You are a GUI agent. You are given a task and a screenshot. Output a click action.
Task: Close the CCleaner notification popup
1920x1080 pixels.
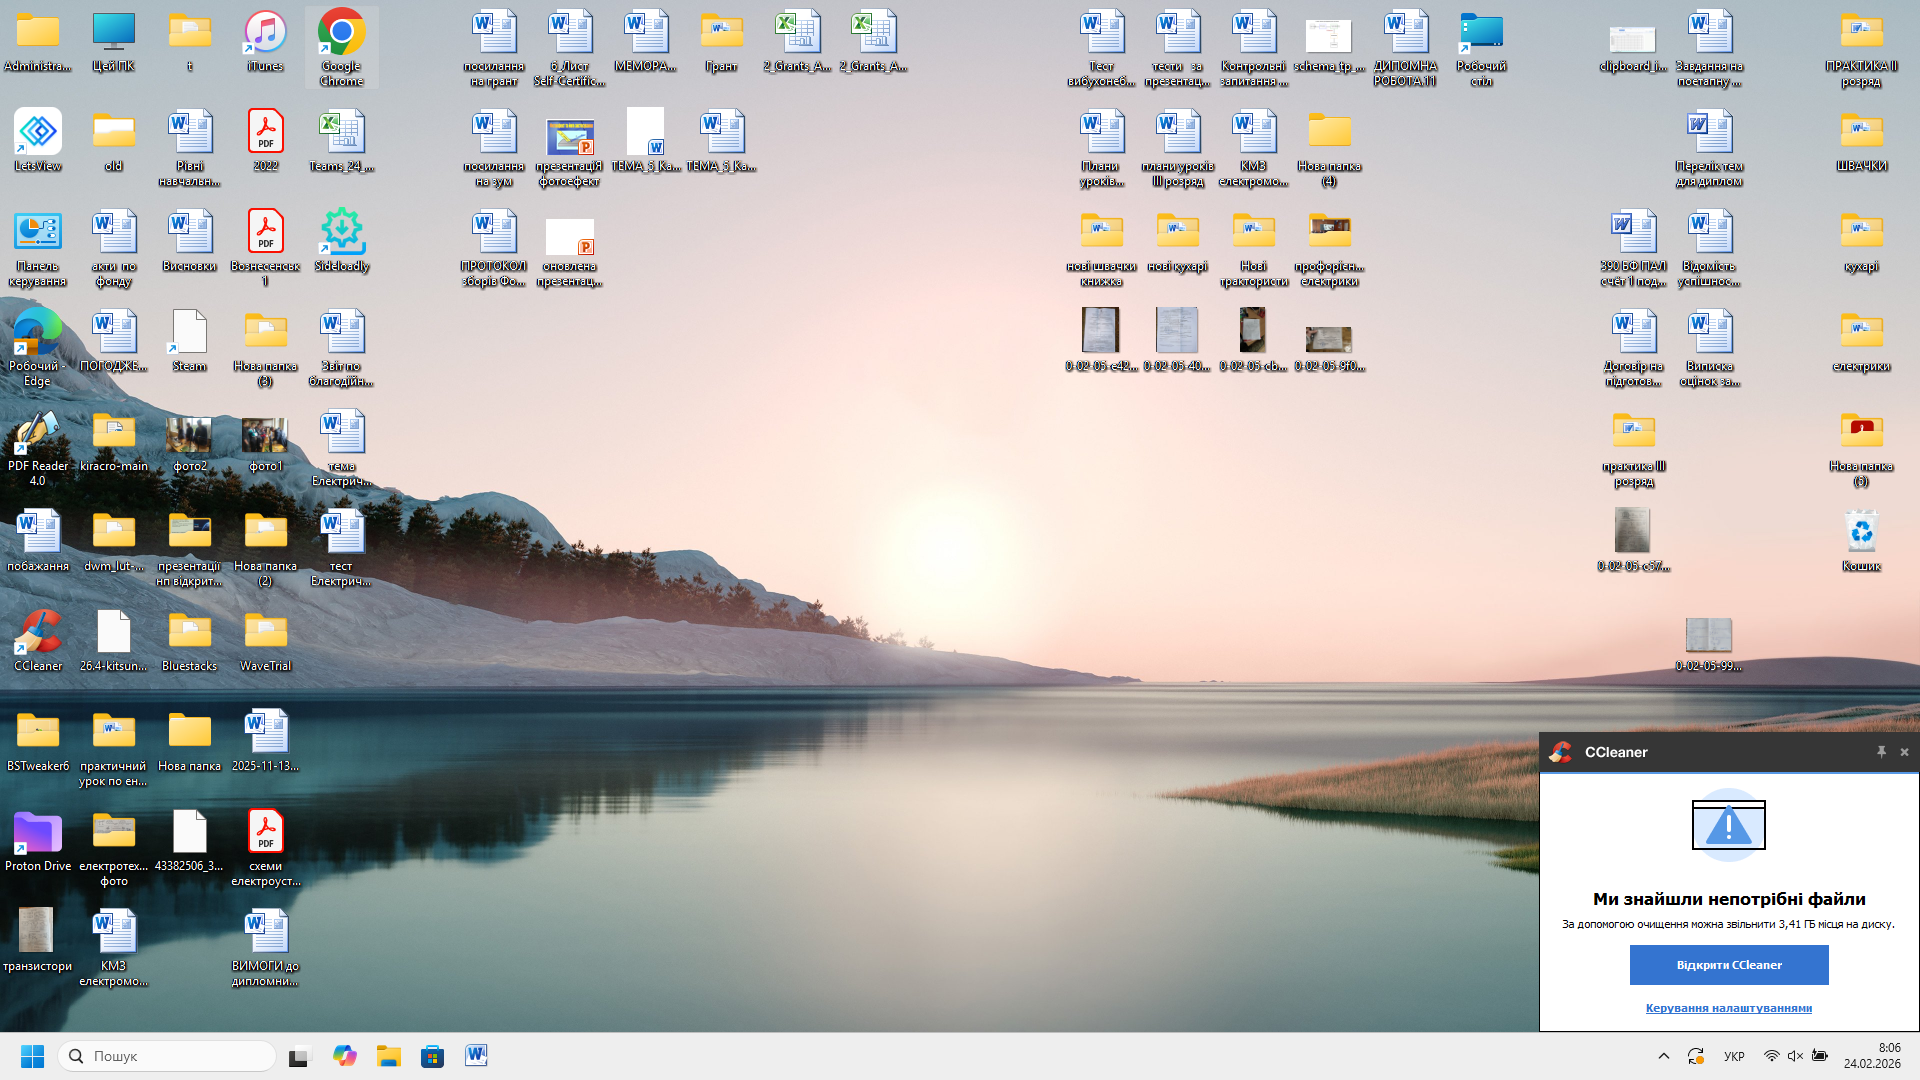[x=1904, y=752]
